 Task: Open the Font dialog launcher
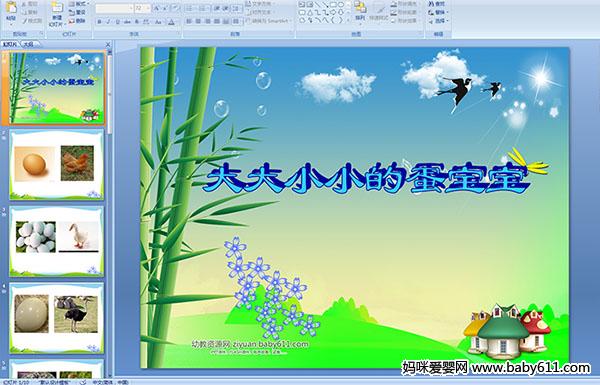[178, 34]
